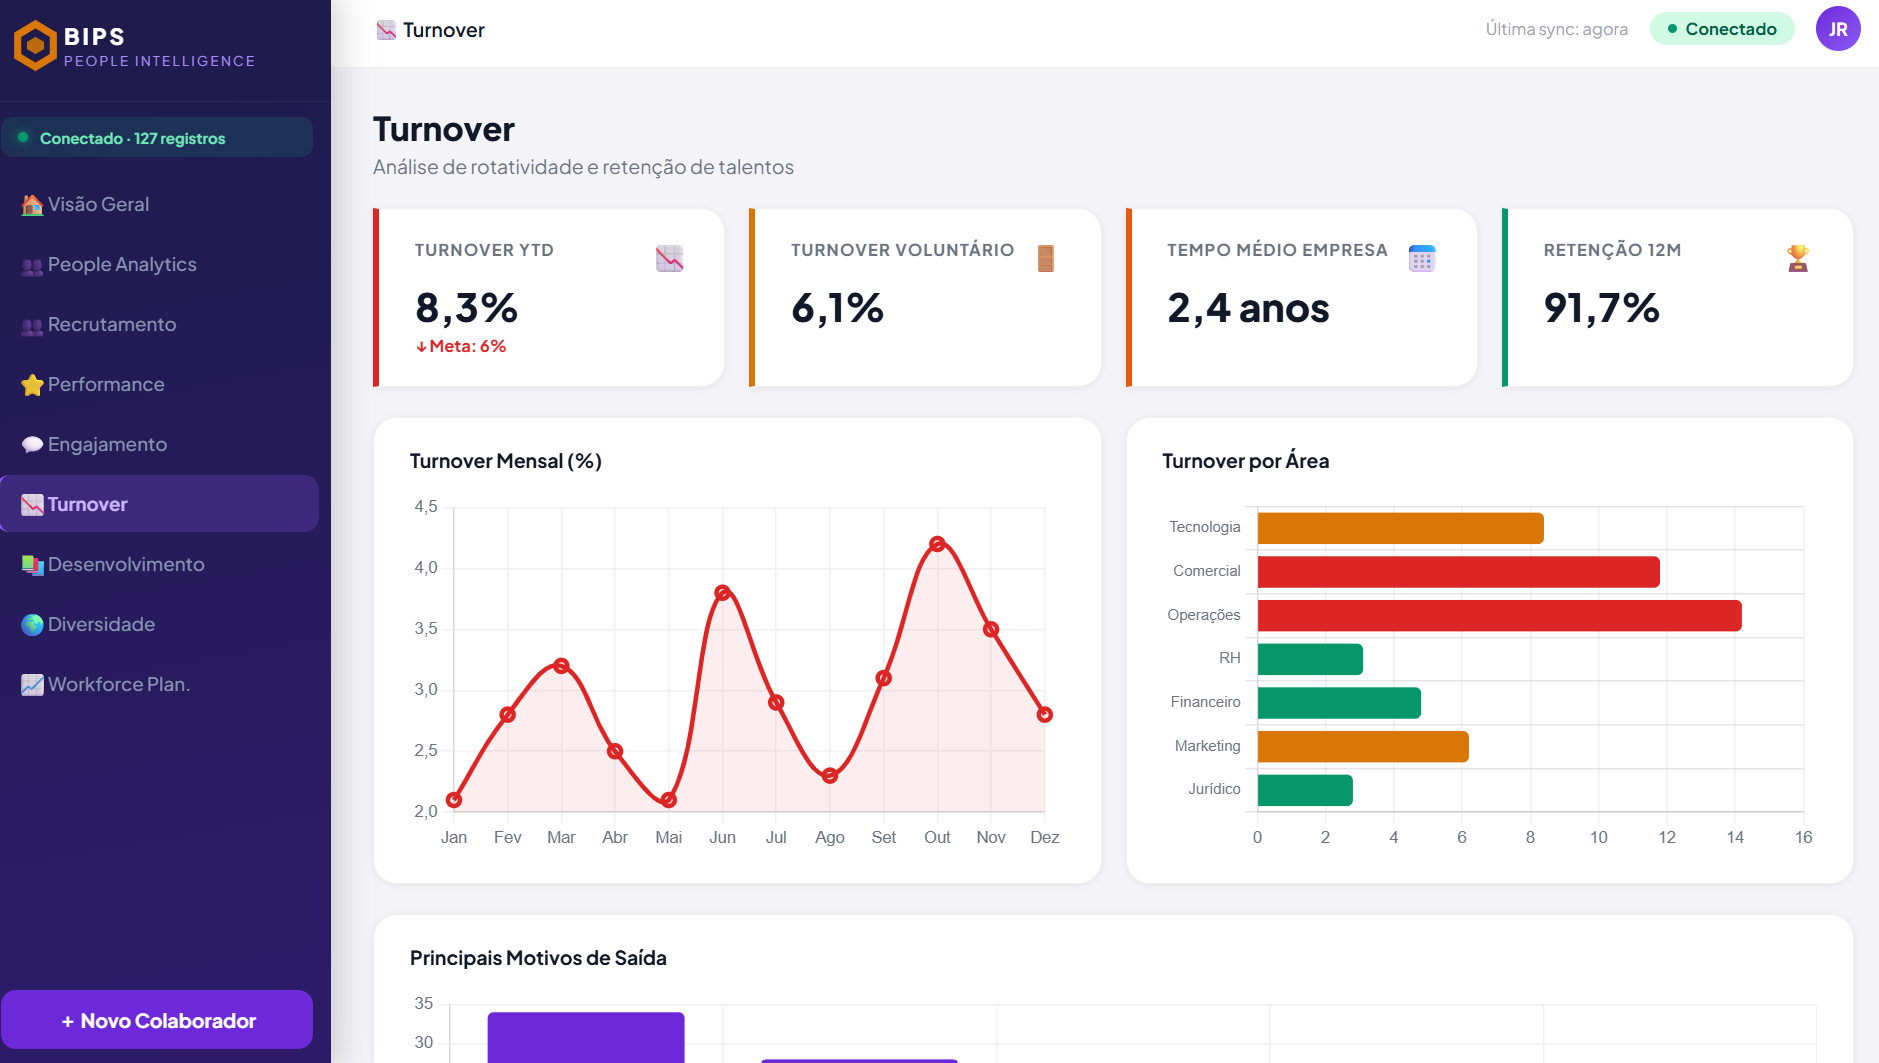Image resolution: width=1879 pixels, height=1063 pixels.
Task: Click the Análise de rotatividade subtitle
Action: (583, 167)
